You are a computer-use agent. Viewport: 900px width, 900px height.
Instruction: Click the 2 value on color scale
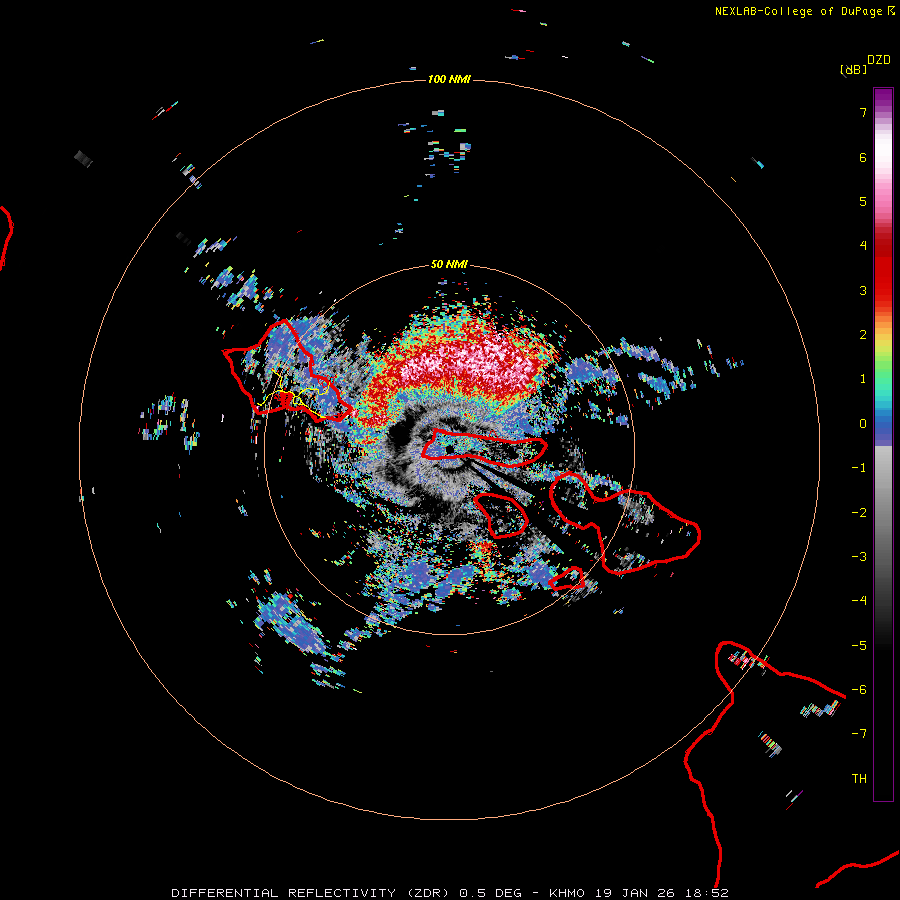pyautogui.click(x=863, y=335)
